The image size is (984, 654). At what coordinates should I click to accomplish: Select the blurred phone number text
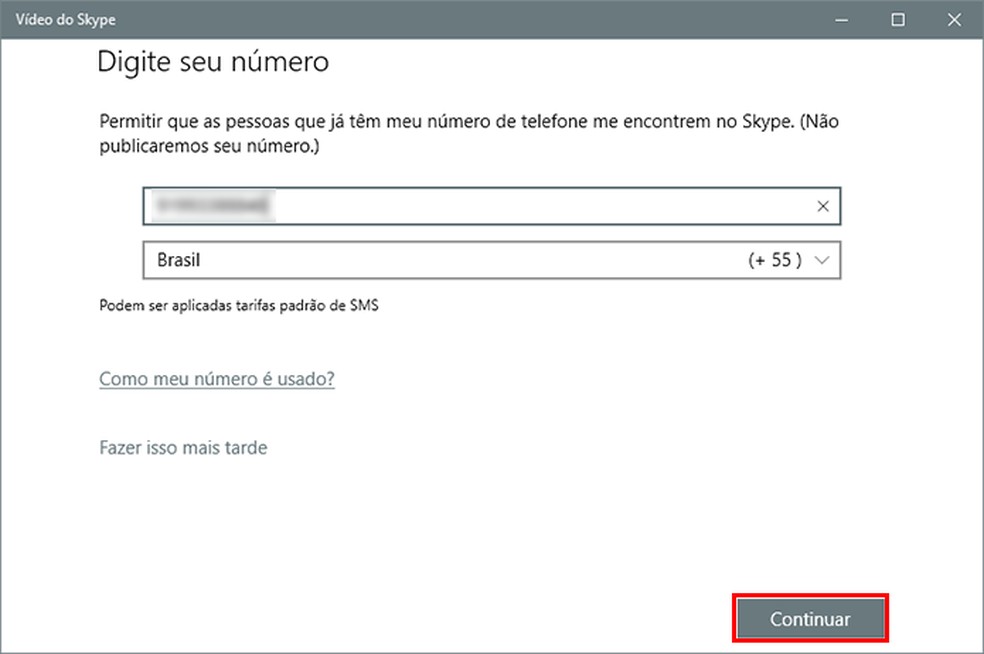211,206
